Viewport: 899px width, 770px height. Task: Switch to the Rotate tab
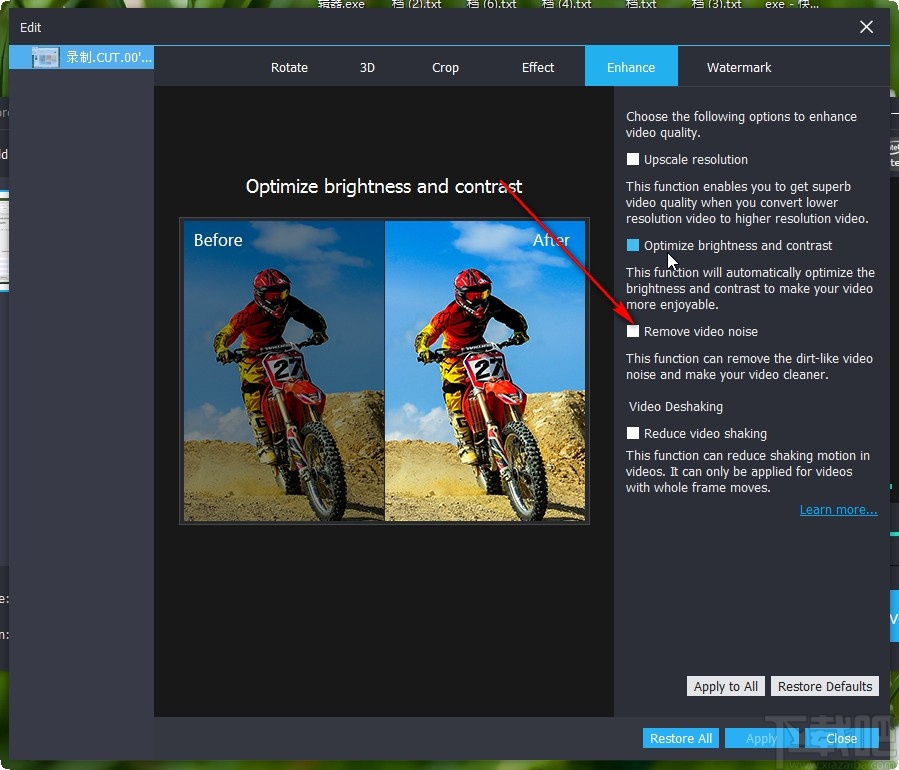pos(289,67)
